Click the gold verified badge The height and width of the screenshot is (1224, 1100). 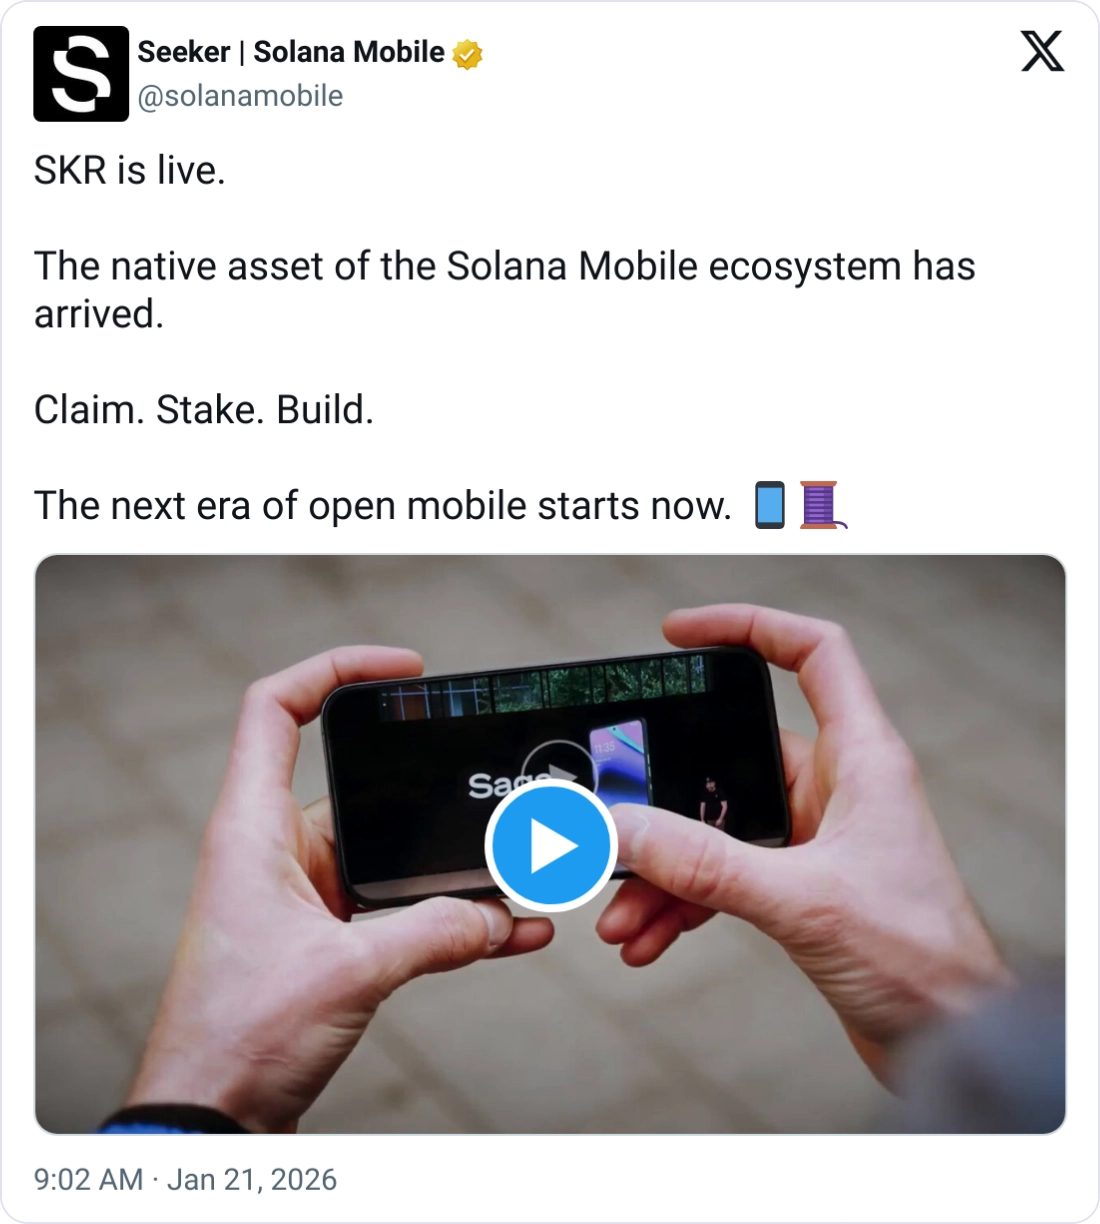[468, 54]
